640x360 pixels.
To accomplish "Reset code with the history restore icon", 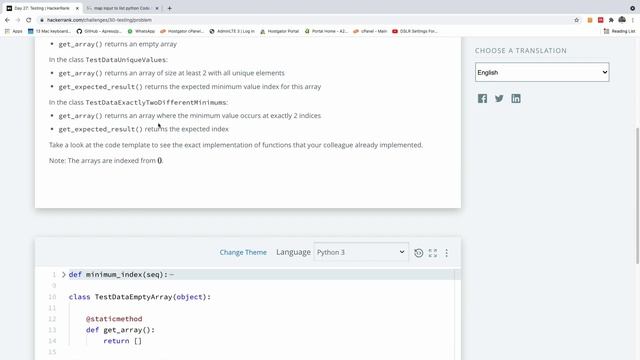I will (x=418, y=253).
